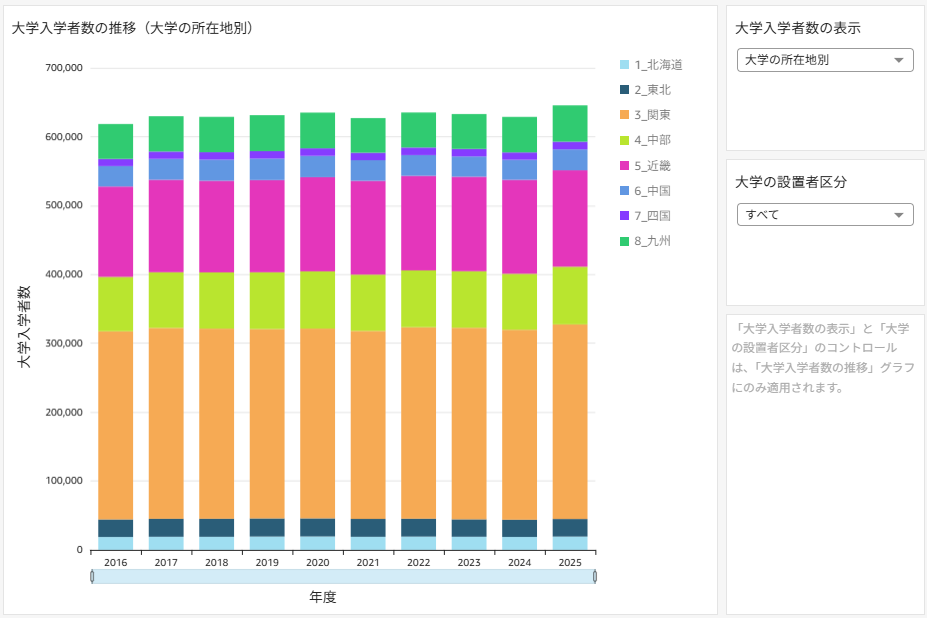The image size is (927, 618).
Task: Click the blue 中国 segment of the 2023 bar
Action: 469,166
